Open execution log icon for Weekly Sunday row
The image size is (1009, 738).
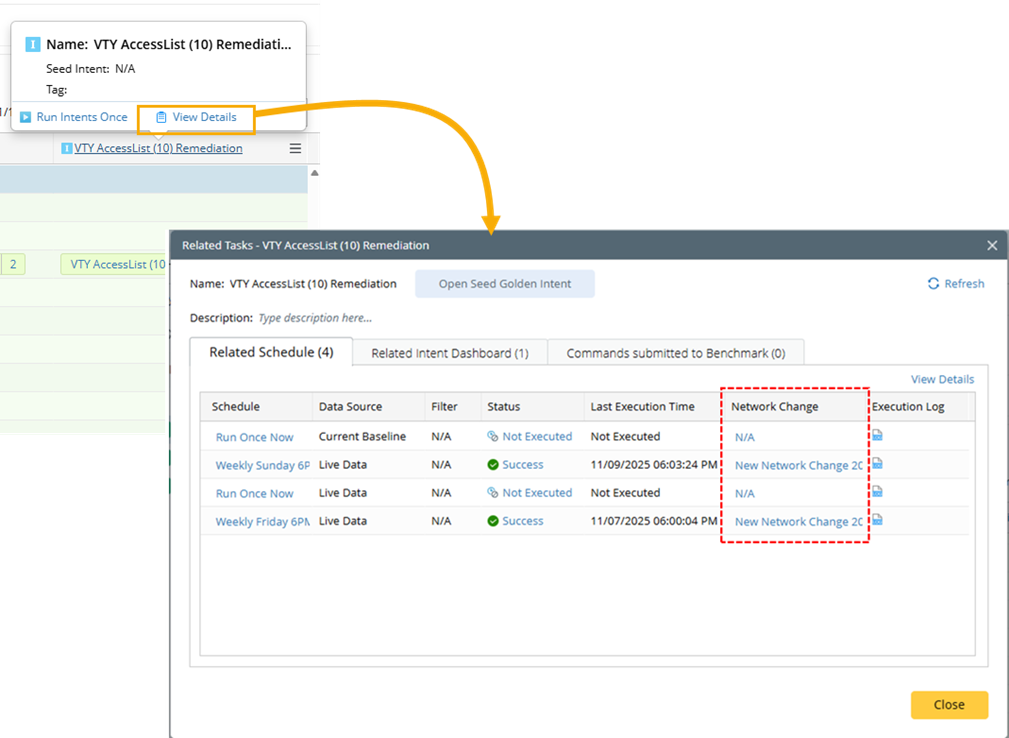click(x=877, y=464)
